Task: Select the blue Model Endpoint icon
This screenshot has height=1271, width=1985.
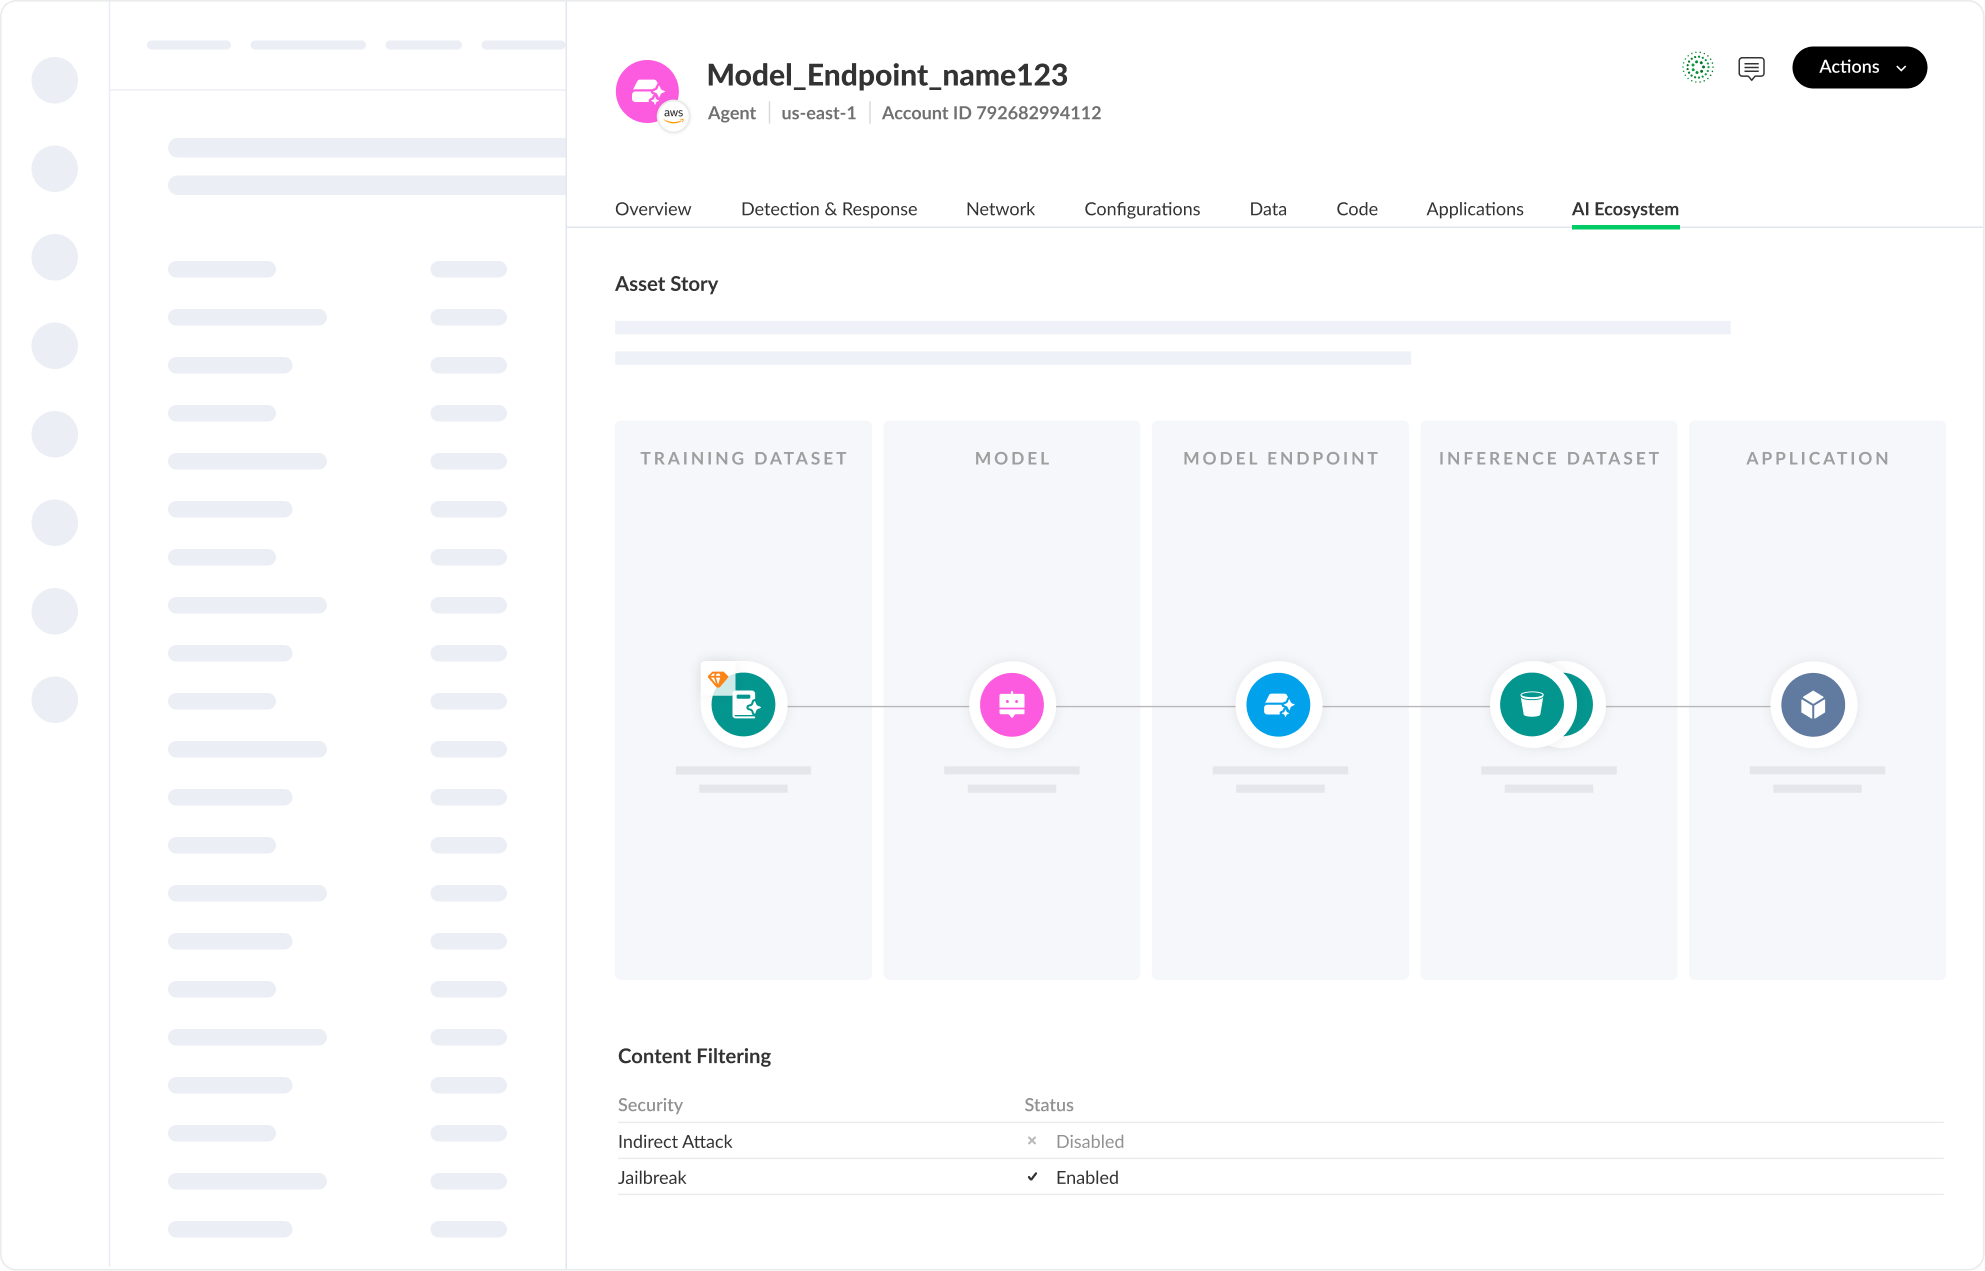Action: click(1278, 704)
